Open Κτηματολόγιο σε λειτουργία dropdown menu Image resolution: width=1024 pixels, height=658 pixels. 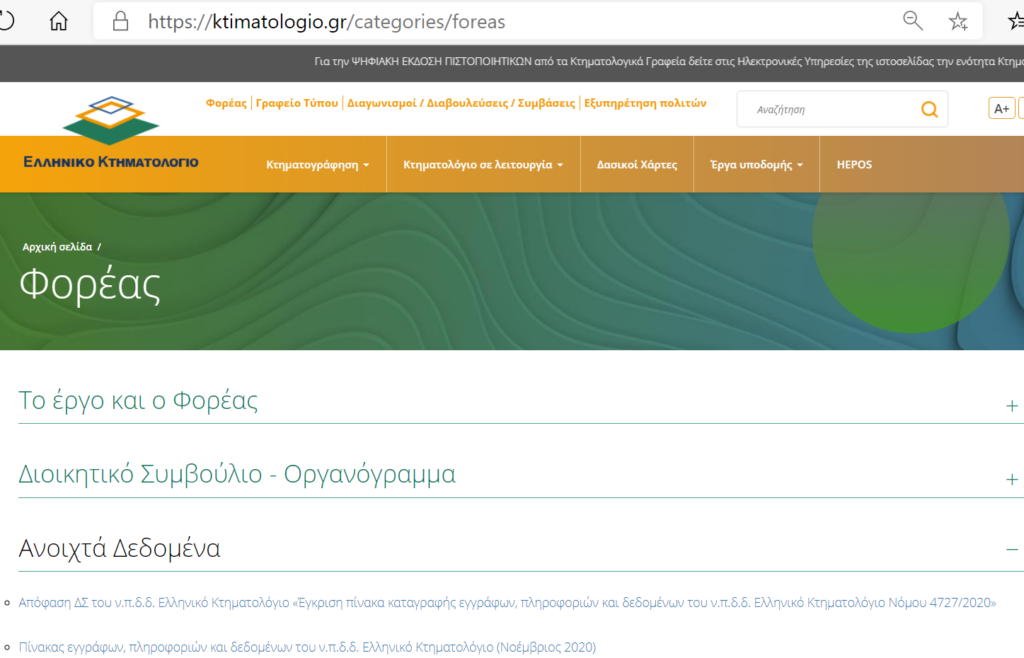(483, 164)
